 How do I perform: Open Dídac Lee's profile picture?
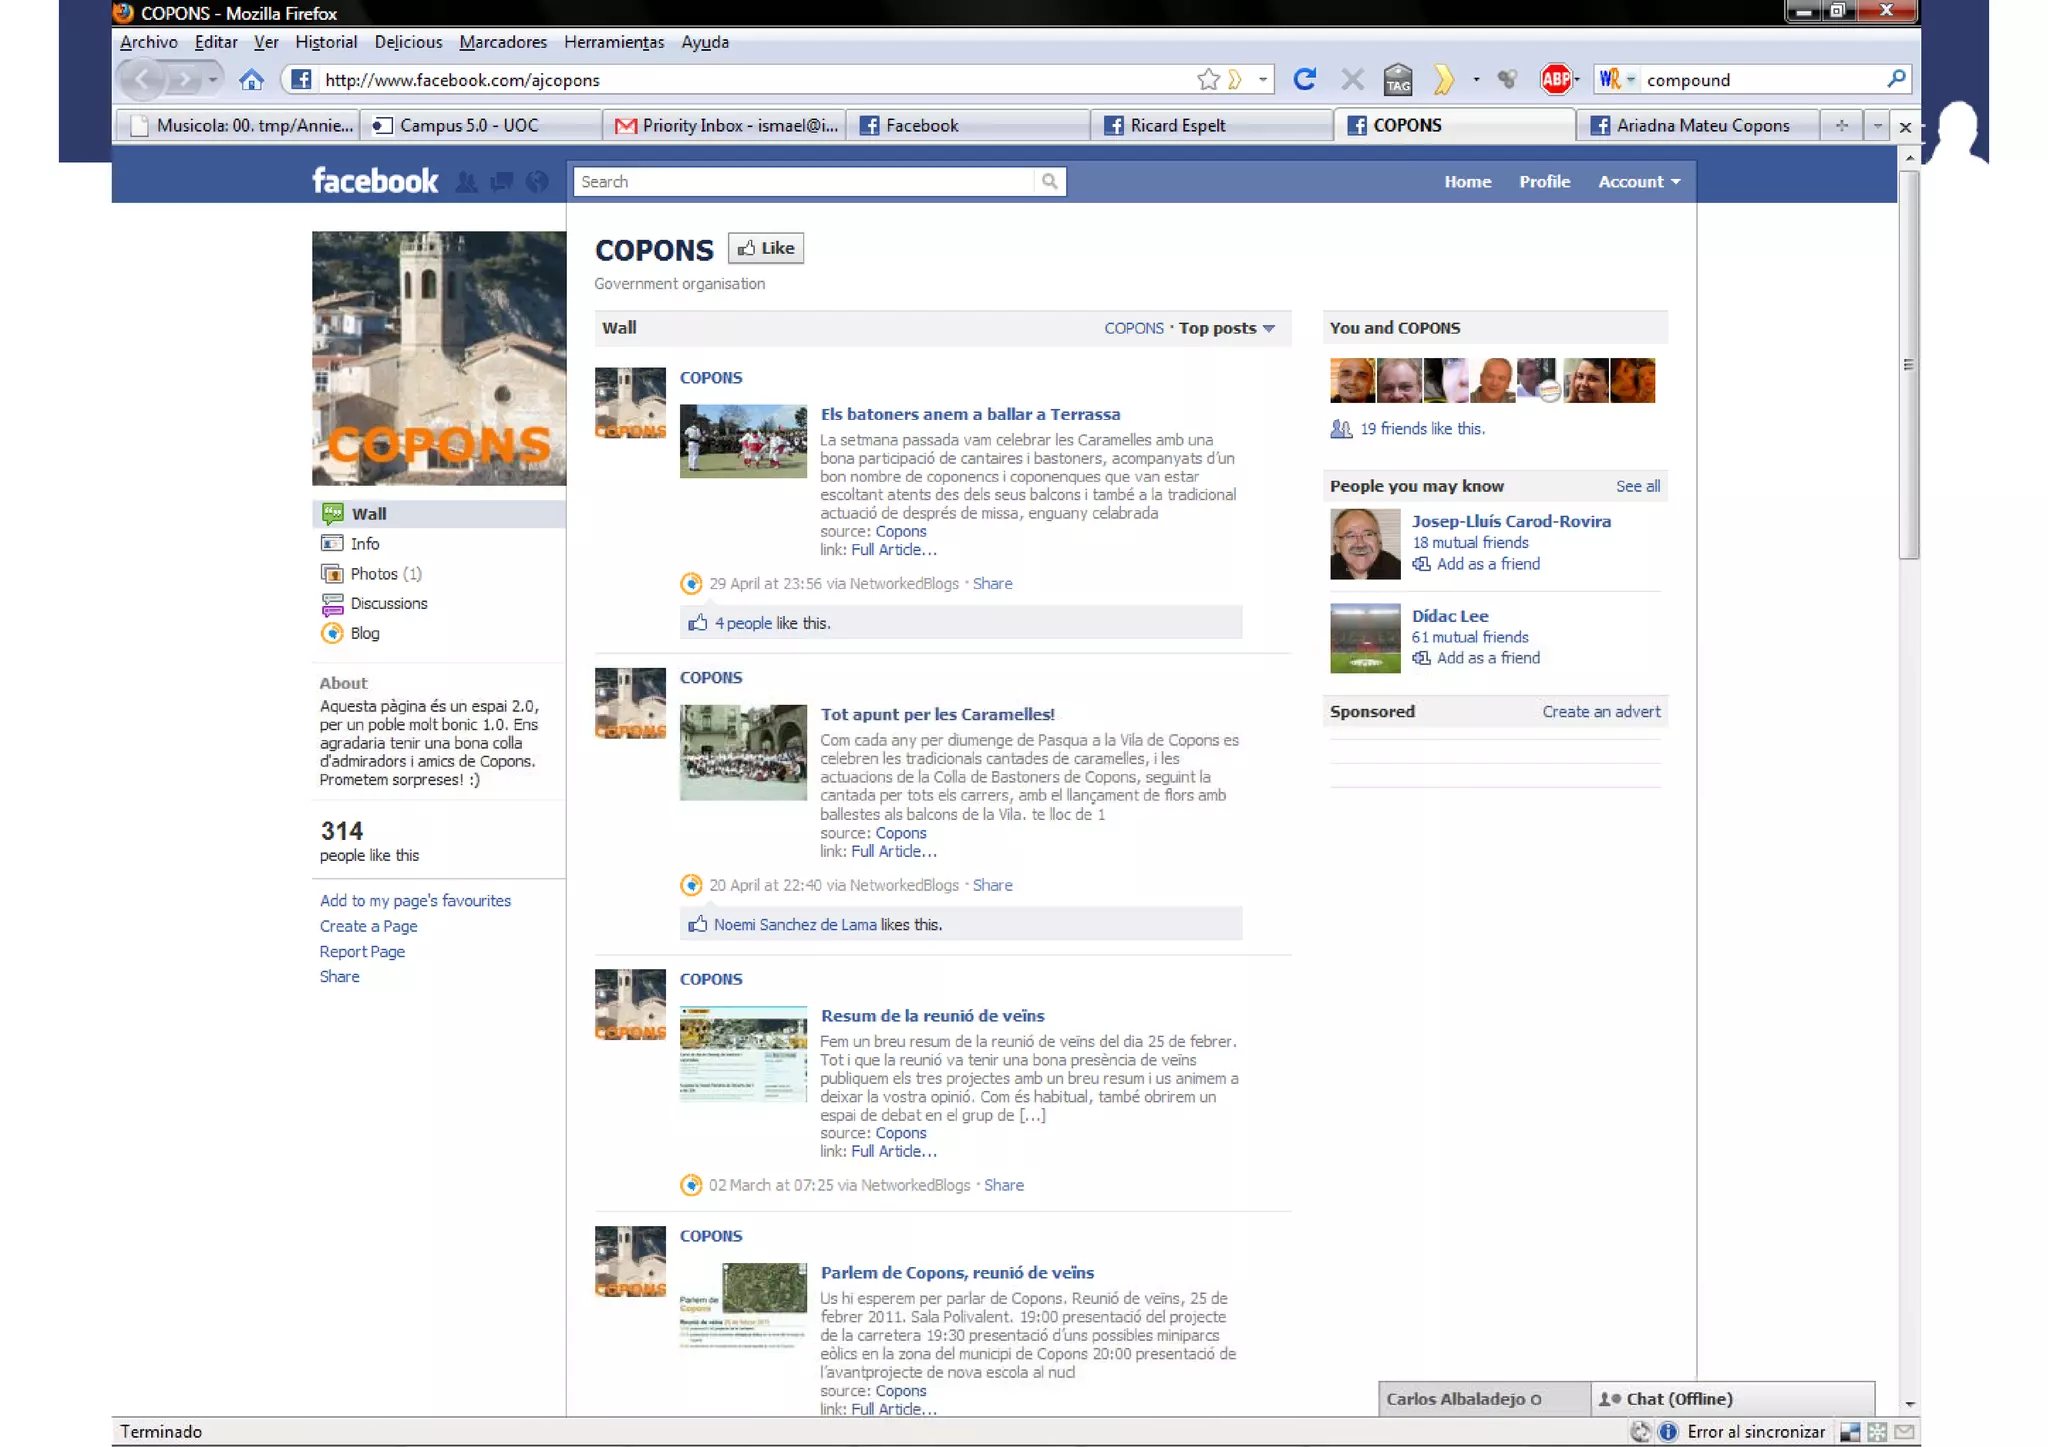coord(1365,638)
